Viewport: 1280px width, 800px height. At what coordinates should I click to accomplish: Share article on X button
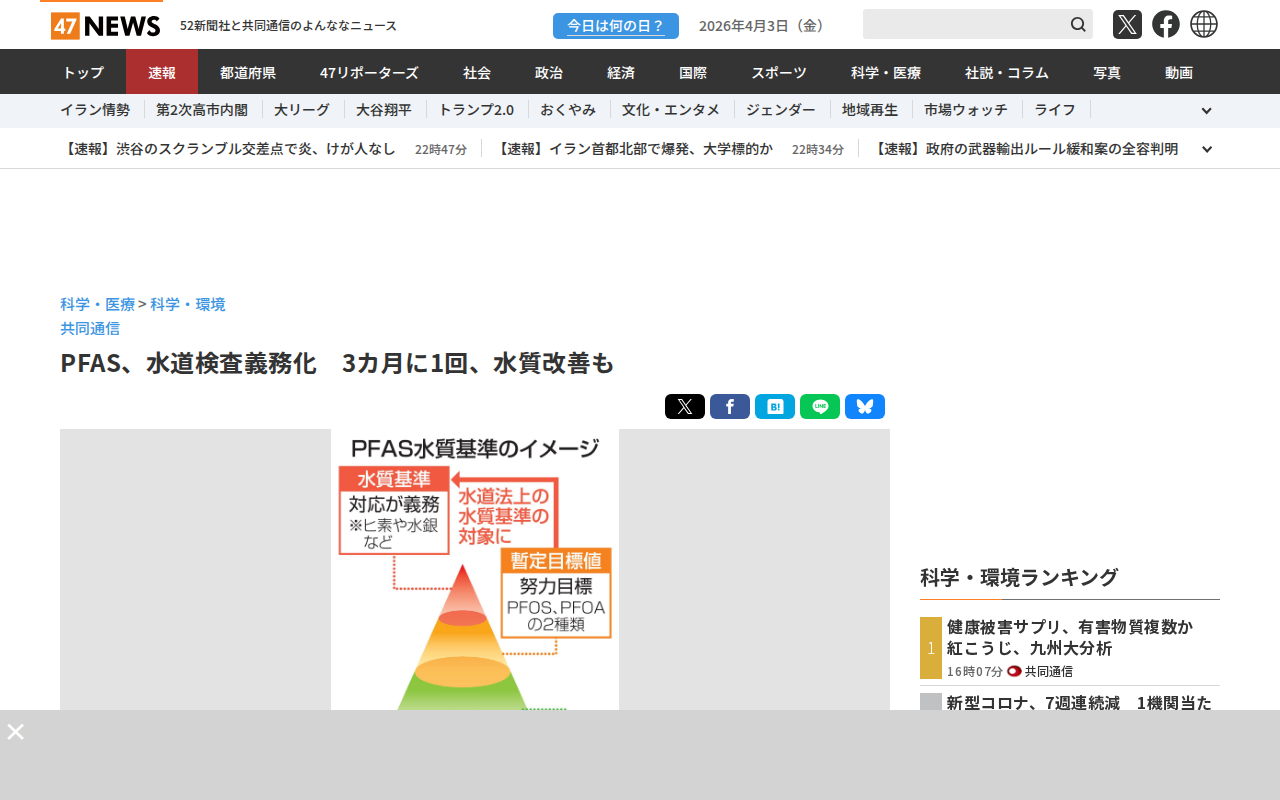[684, 406]
